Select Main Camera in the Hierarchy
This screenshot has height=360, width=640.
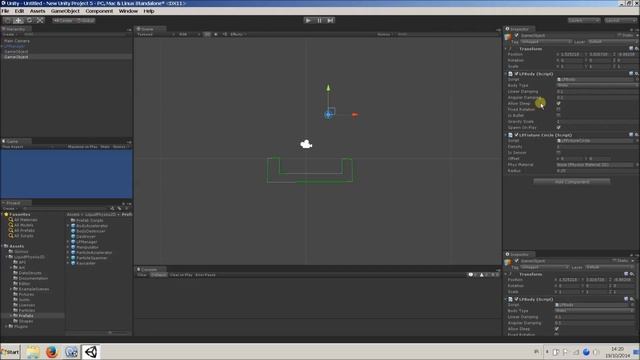click(x=17, y=41)
